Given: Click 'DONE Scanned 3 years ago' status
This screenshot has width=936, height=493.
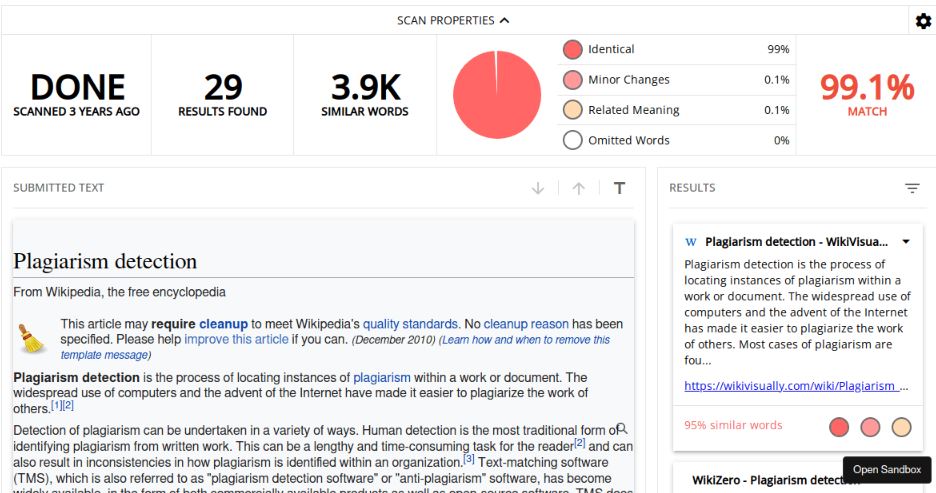Looking at the screenshot, I should [76, 95].
